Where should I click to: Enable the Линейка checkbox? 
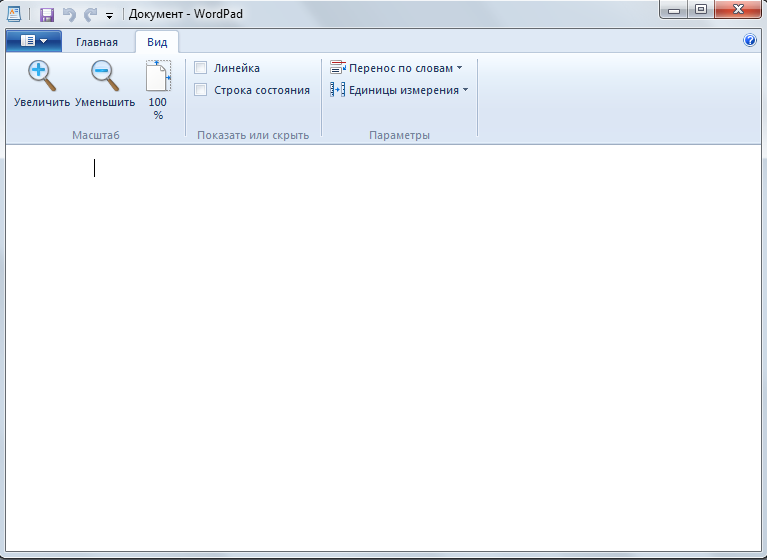point(201,67)
